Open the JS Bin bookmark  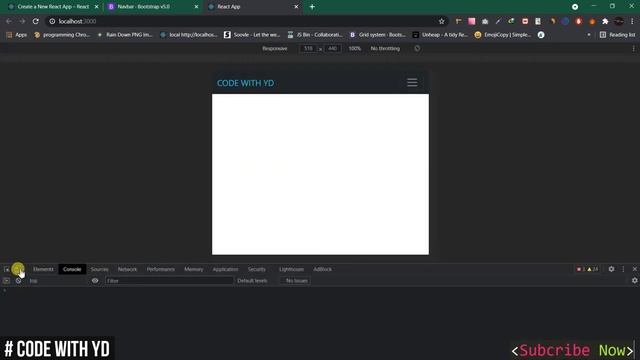point(315,35)
